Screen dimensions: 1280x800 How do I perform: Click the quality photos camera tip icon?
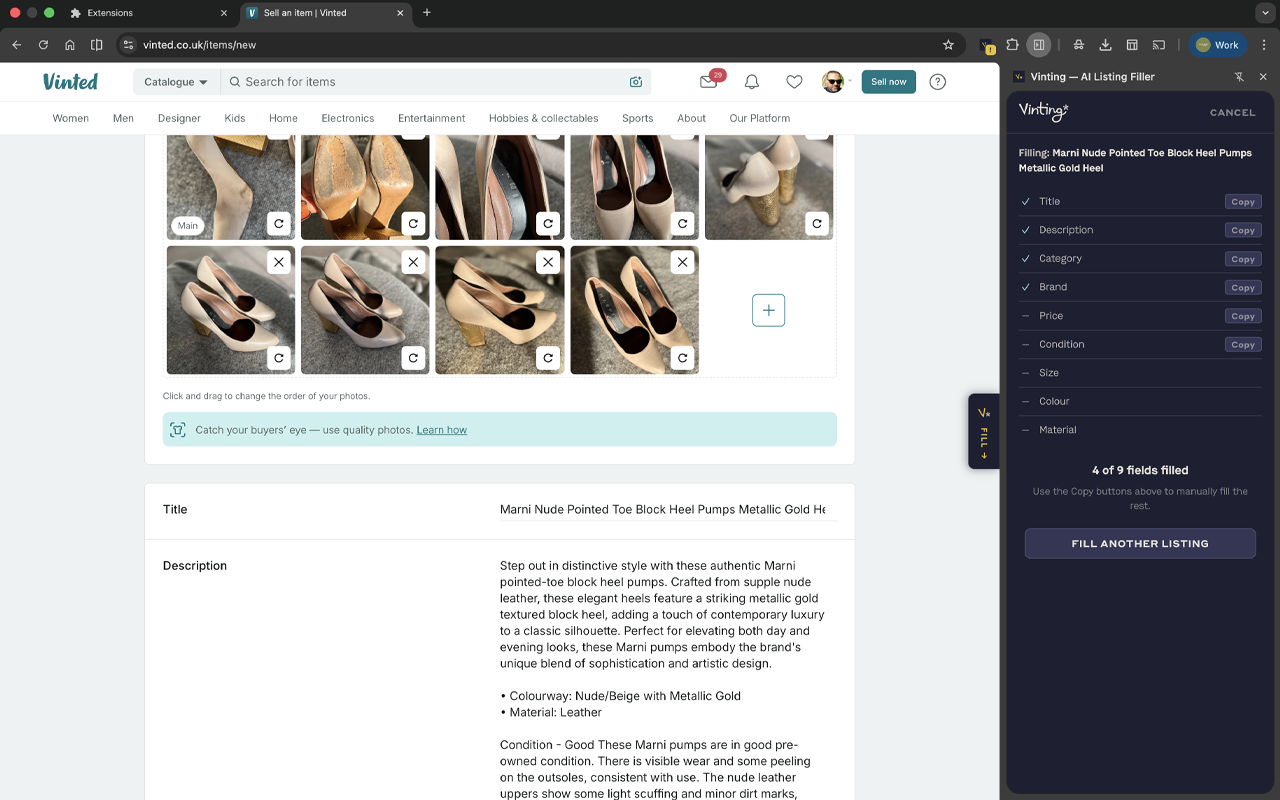(178, 429)
